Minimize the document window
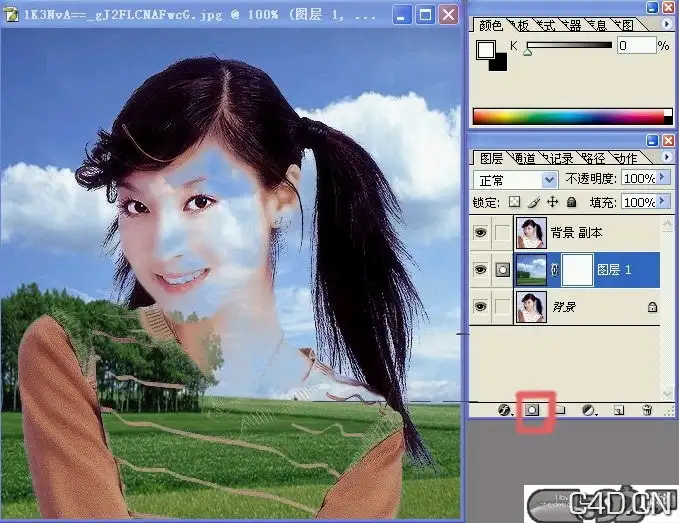This screenshot has height=523, width=679. 401,15
